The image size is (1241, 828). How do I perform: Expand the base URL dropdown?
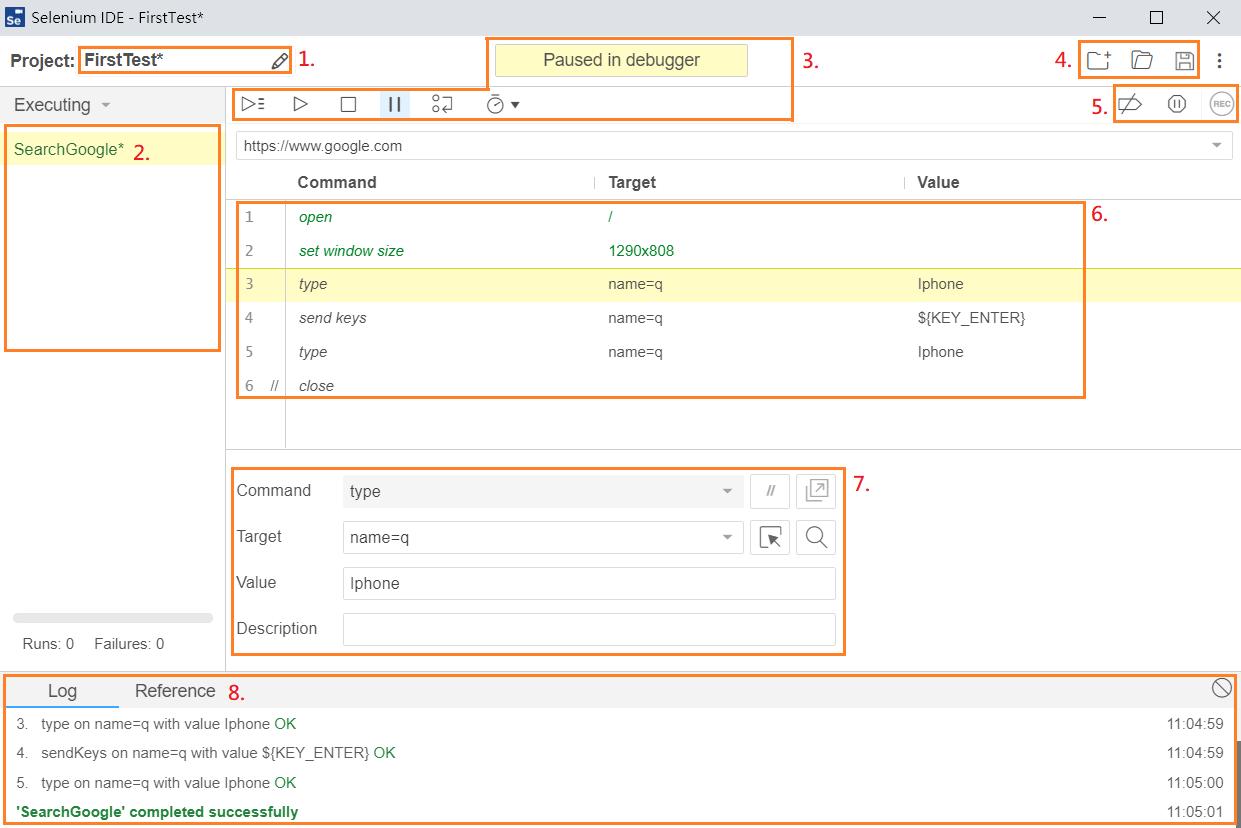tap(1216, 146)
